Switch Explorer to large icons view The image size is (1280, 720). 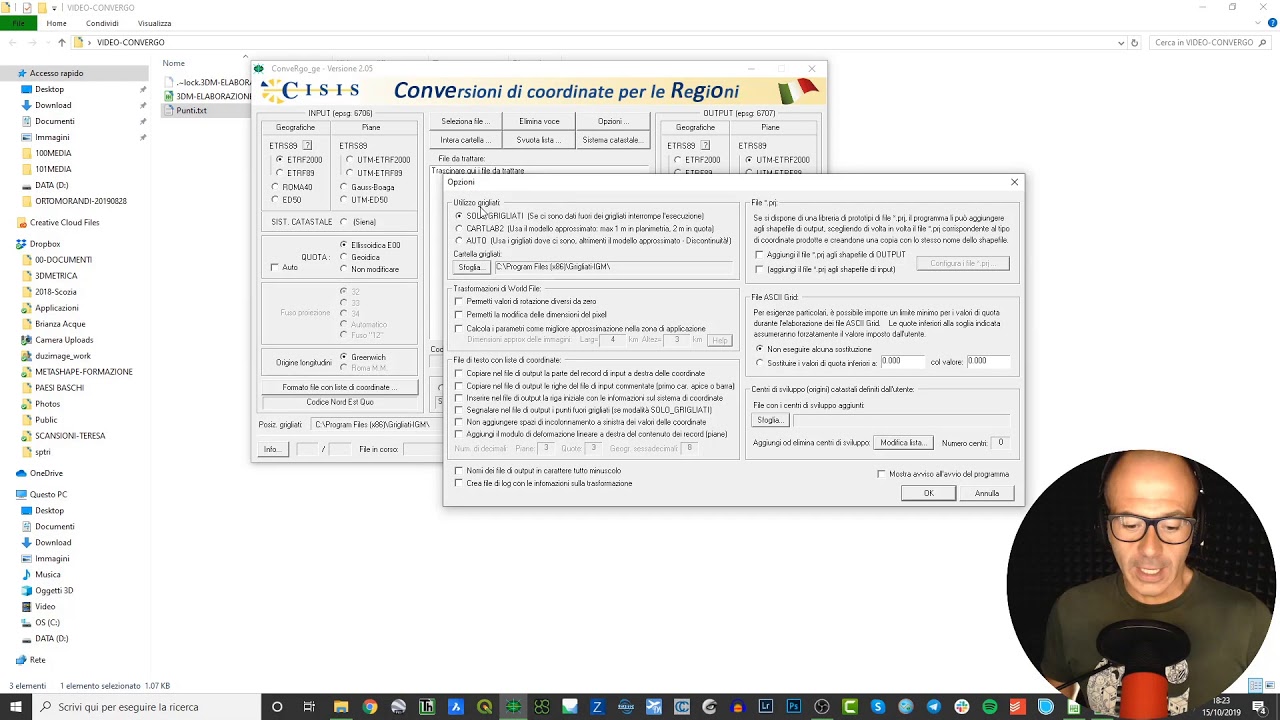pos(1268,686)
